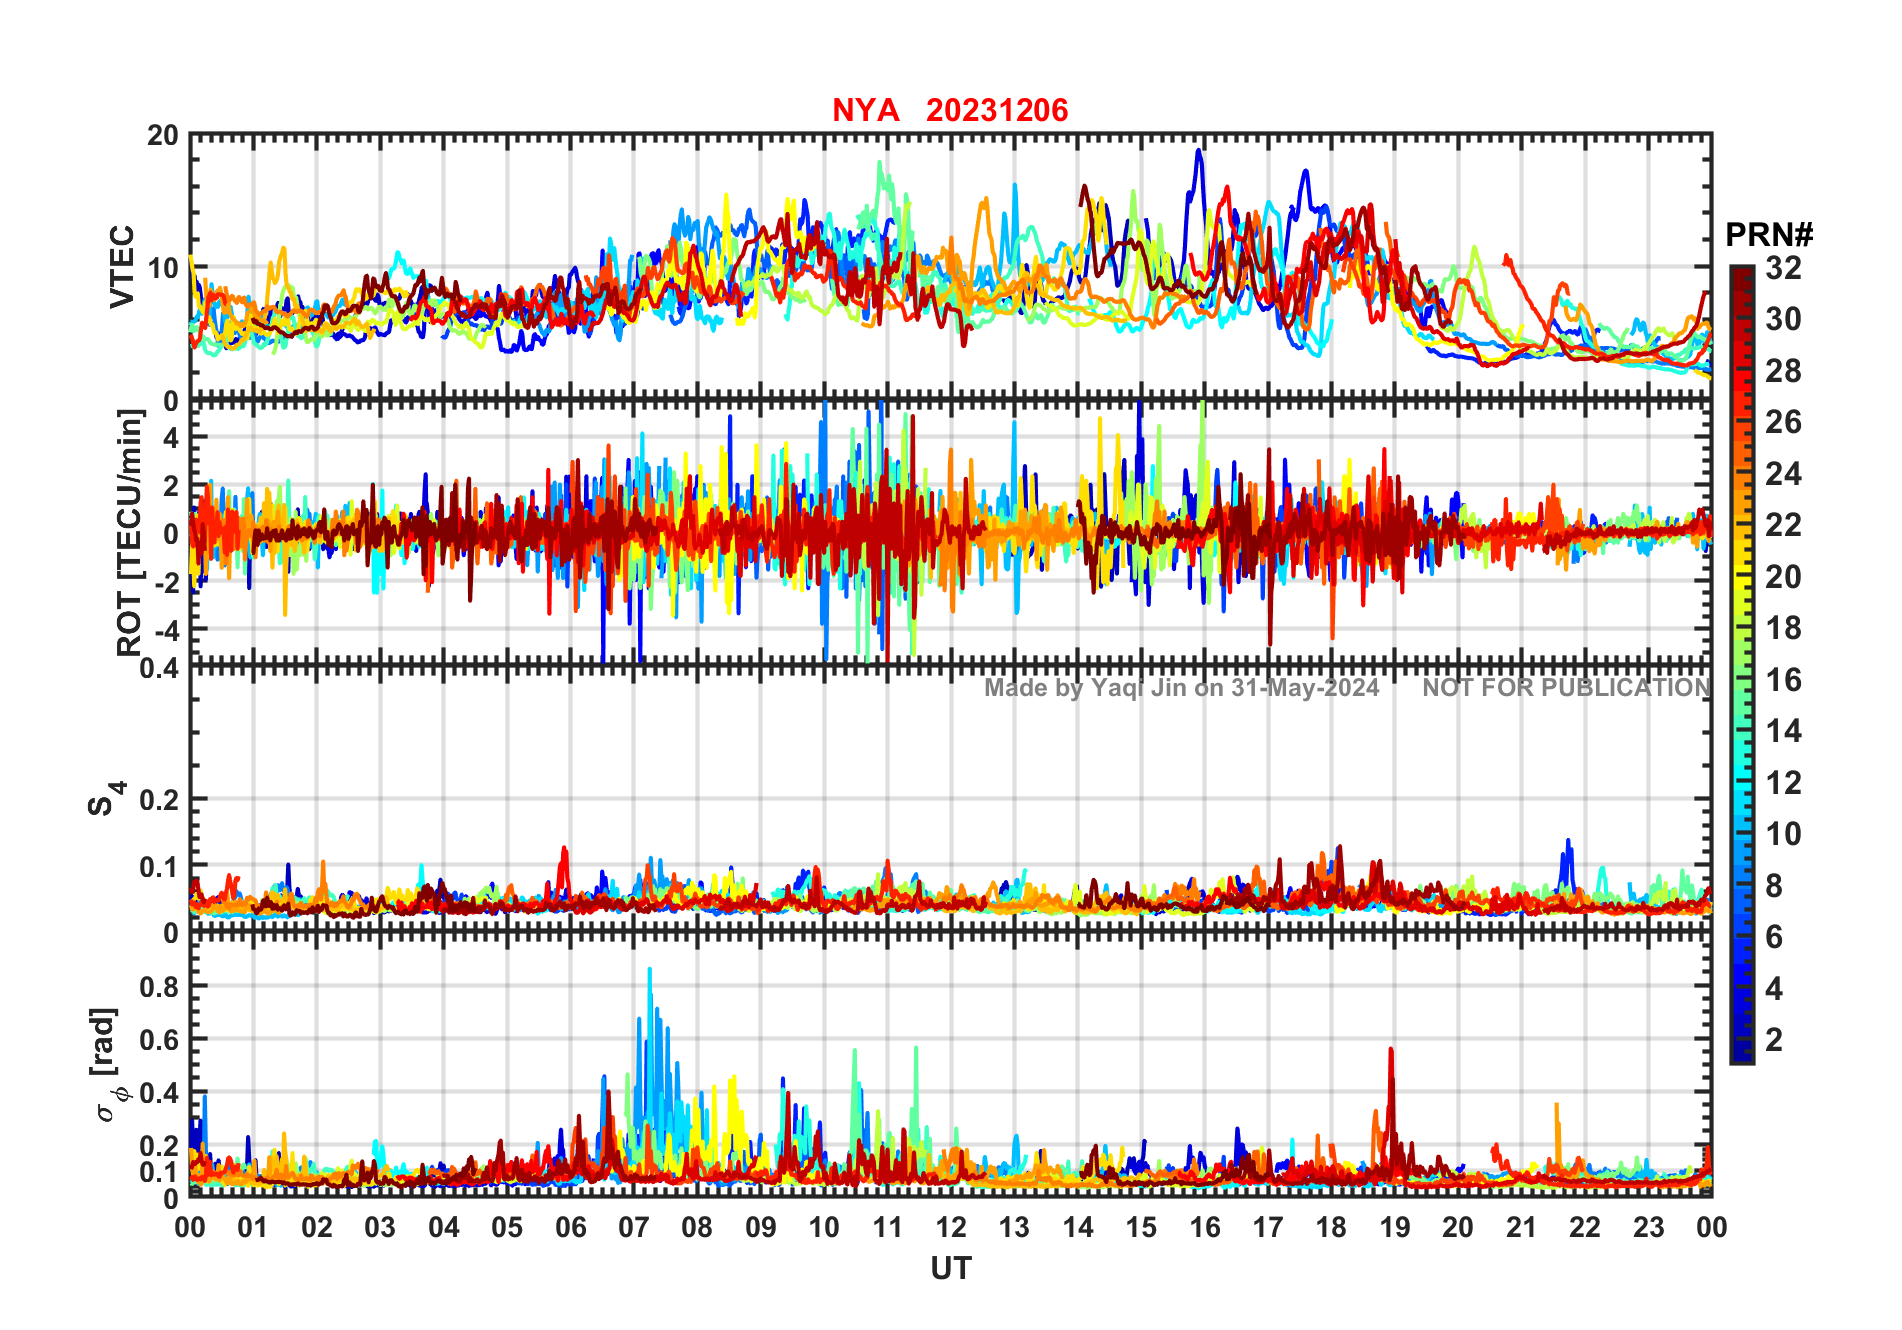Click UT axis tick label "12"
Image resolution: width=1902 pixels, height=1330 pixels.
coord(951,1228)
